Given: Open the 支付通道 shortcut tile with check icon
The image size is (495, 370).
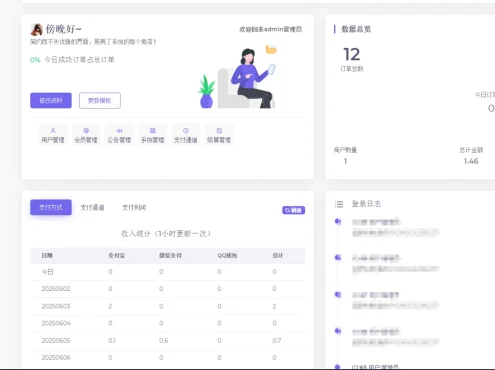Looking at the screenshot, I should pos(186,135).
